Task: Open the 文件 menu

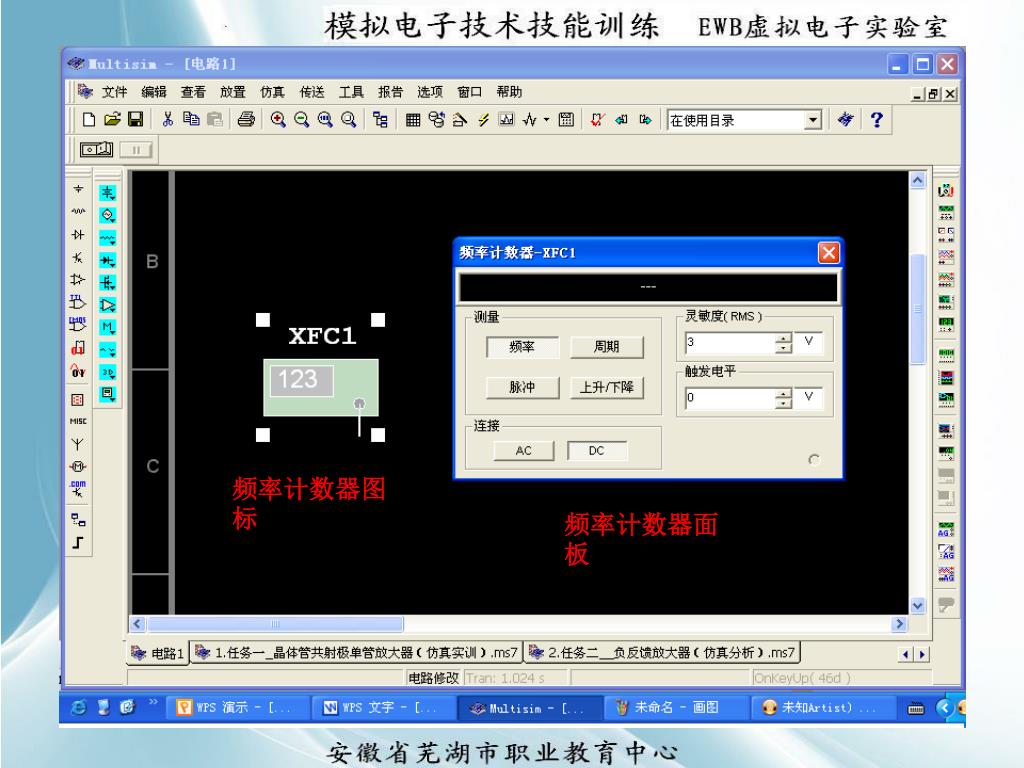Action: click(x=114, y=92)
